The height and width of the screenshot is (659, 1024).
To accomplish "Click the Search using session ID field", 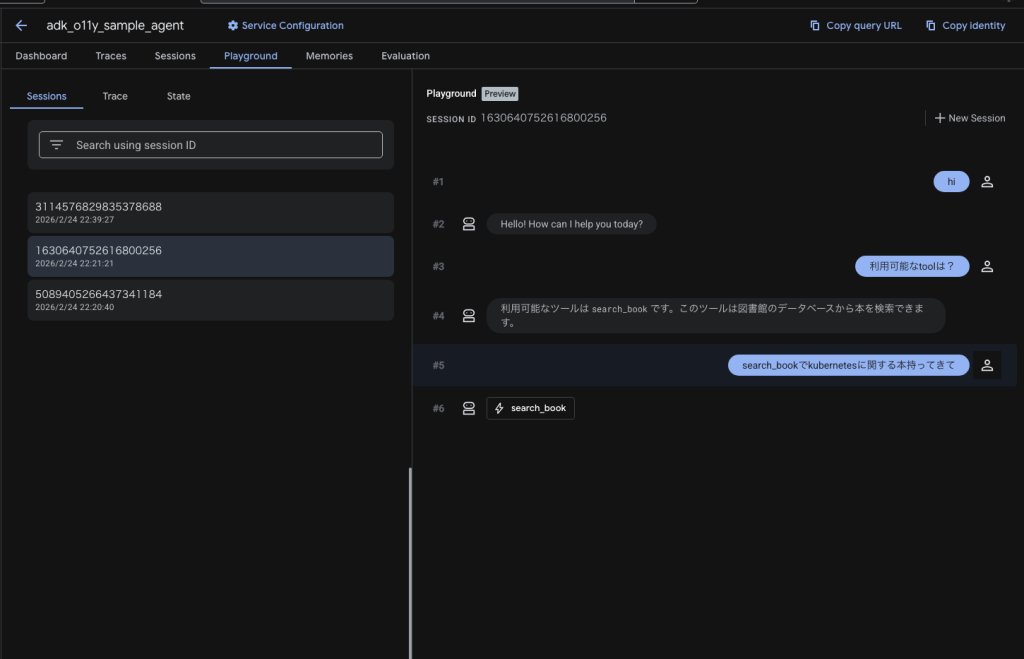I will click(x=225, y=145).
